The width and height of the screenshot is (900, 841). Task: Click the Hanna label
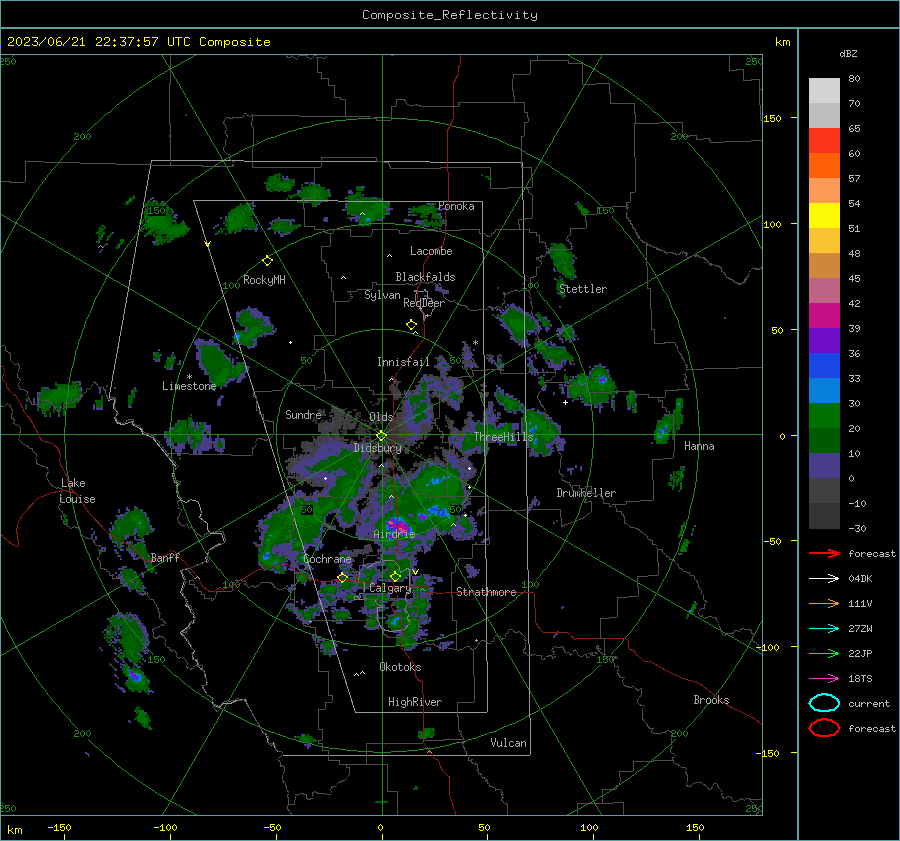[x=699, y=447]
